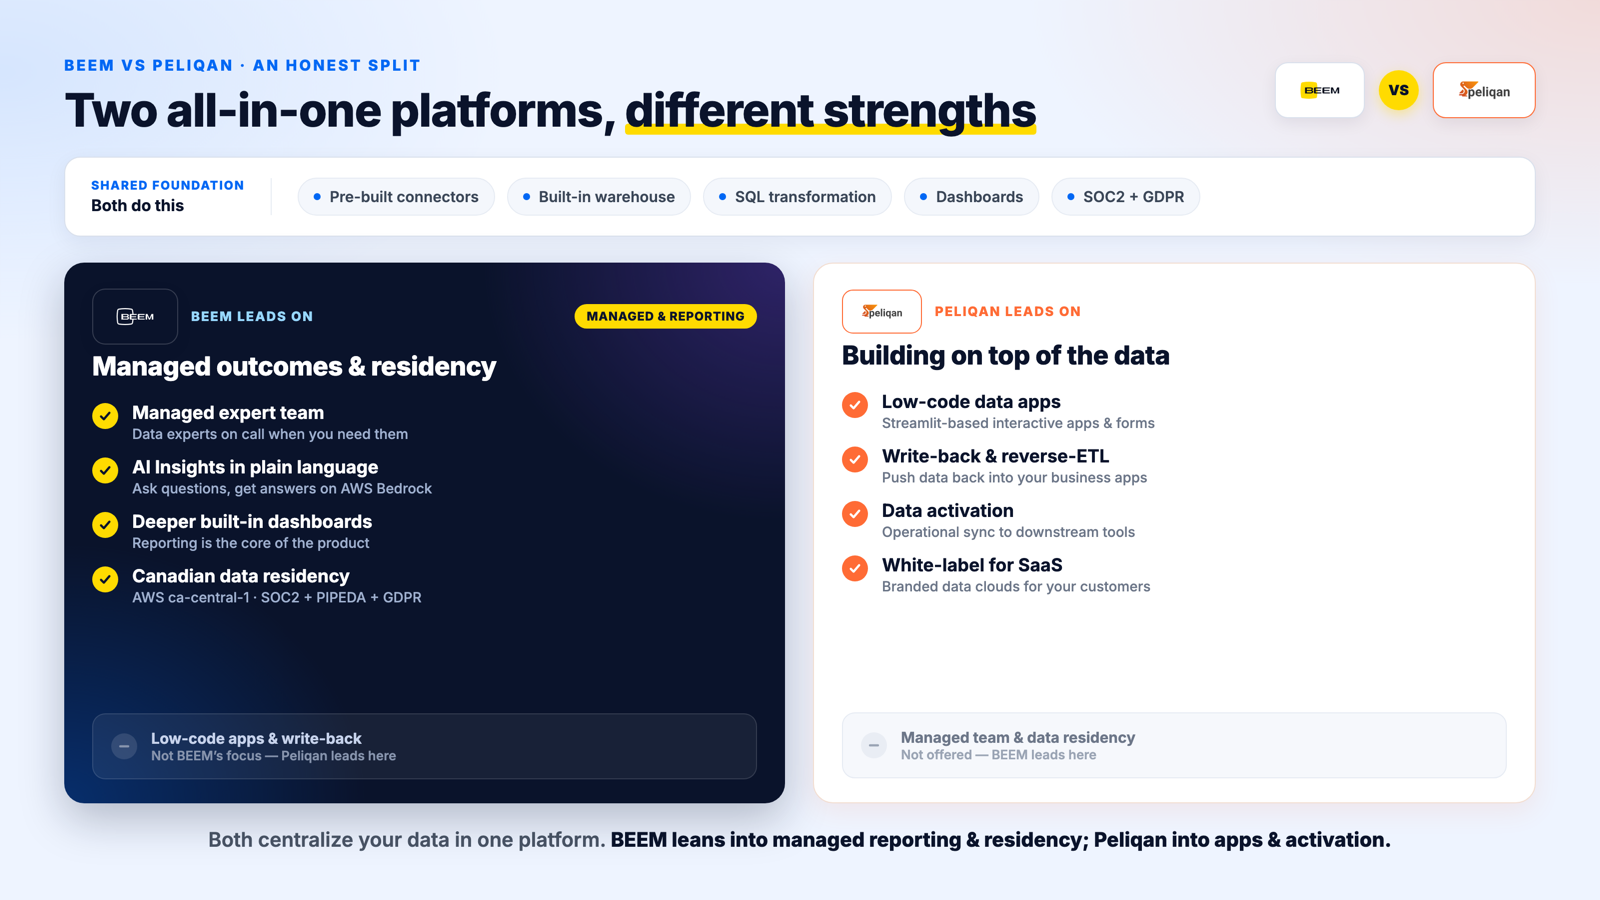Screen dimensions: 1600x900
Task: Click 'Reporting is the core of the product'
Action: tap(251, 543)
